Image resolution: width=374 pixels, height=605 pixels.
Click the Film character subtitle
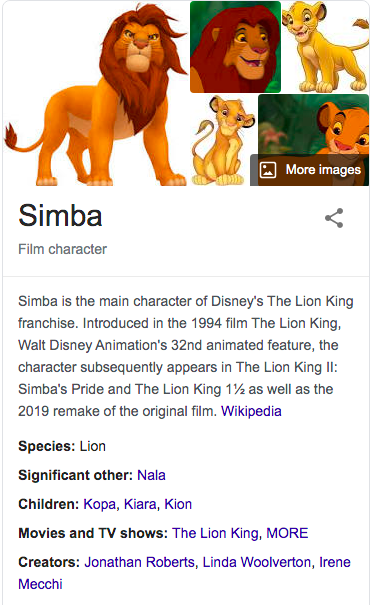click(63, 249)
